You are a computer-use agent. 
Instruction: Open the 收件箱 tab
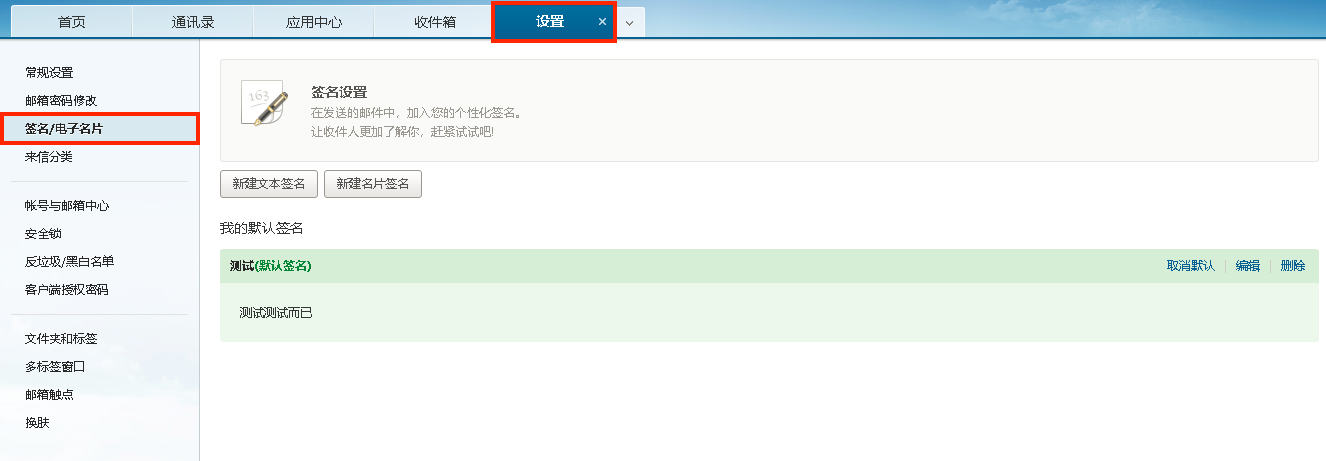tap(435, 22)
